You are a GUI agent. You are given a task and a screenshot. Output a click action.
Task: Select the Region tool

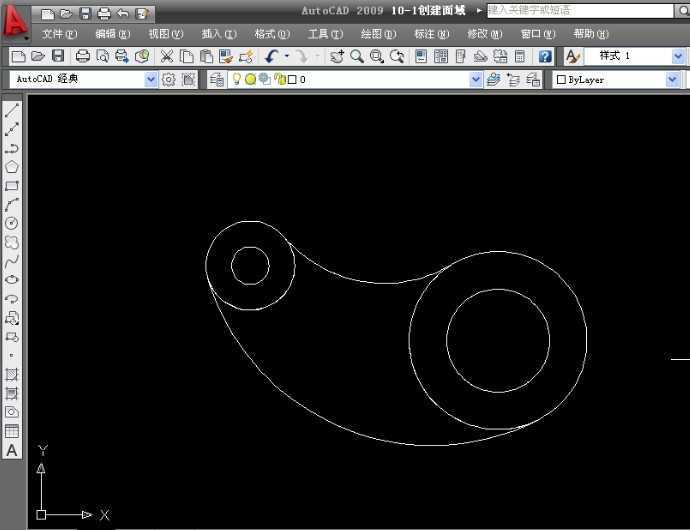tap(12, 412)
